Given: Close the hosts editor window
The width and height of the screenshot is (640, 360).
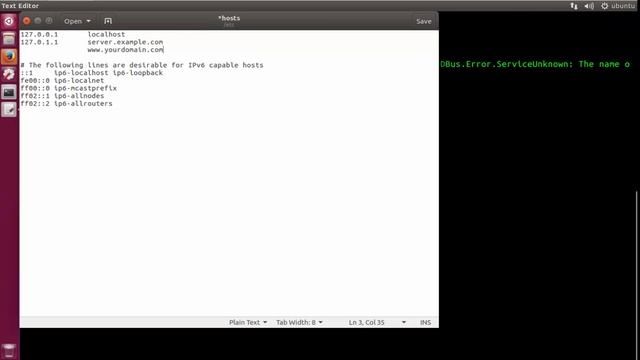Looking at the screenshot, I should point(27,21).
